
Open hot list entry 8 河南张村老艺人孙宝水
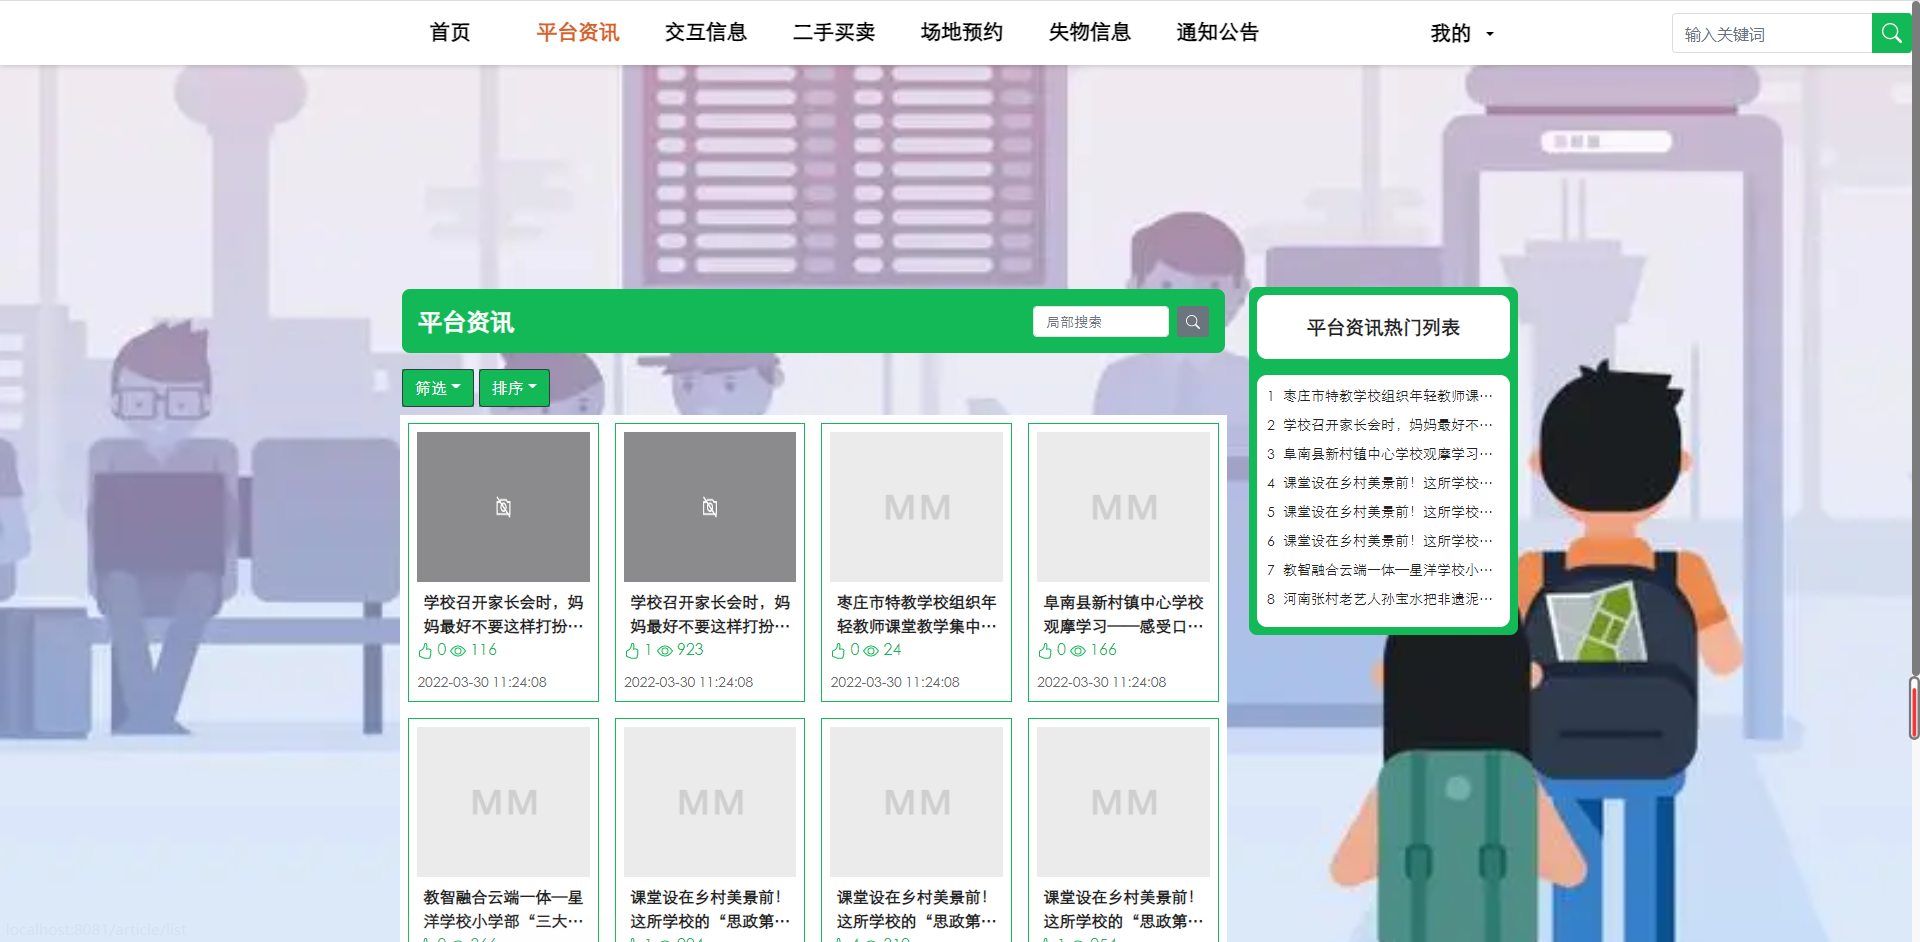point(1383,599)
